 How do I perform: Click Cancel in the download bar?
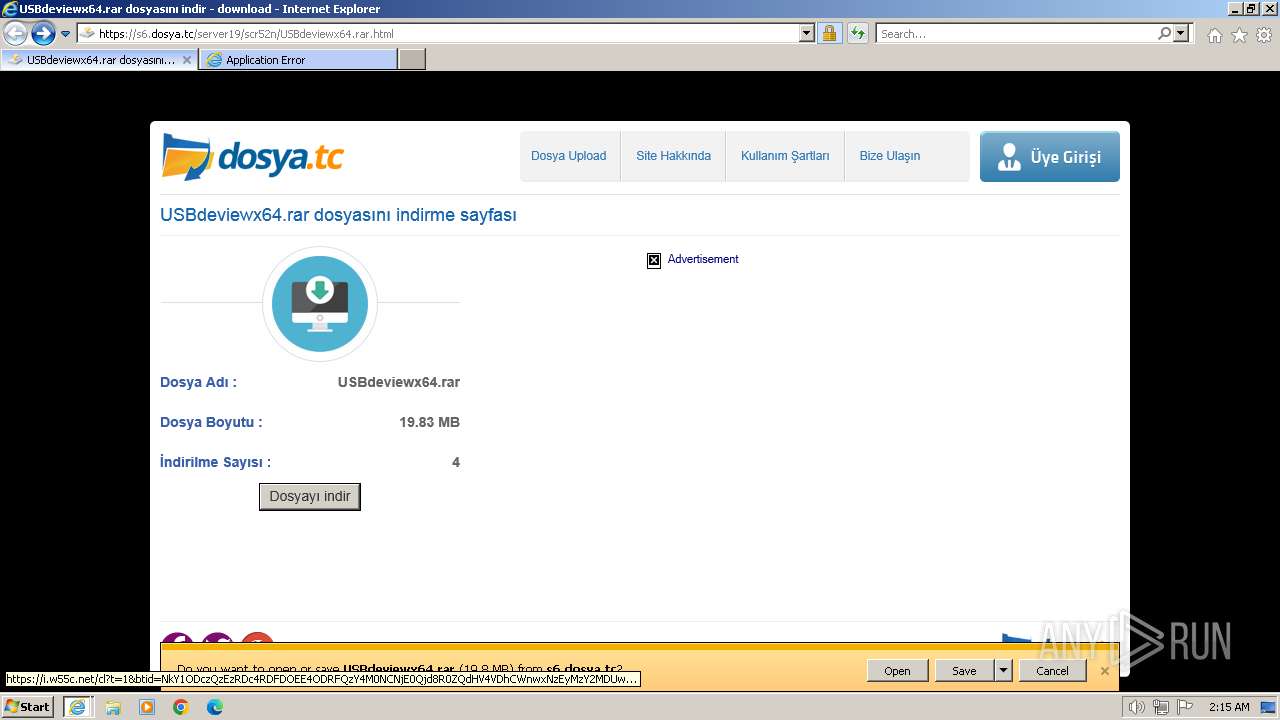point(1052,671)
